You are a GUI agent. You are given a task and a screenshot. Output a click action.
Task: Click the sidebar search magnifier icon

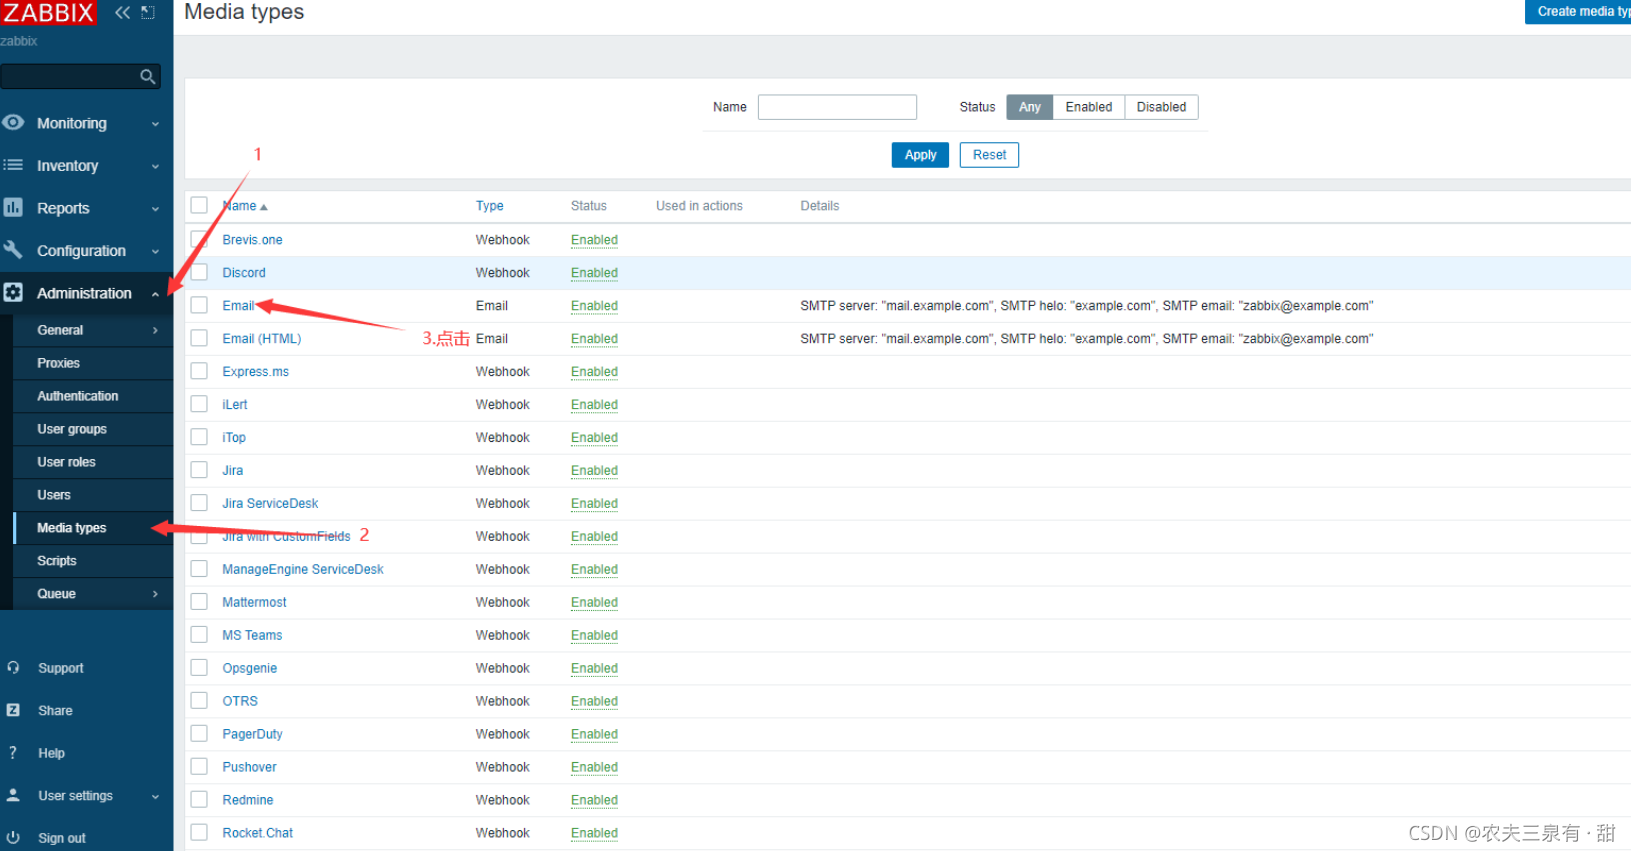tap(148, 76)
